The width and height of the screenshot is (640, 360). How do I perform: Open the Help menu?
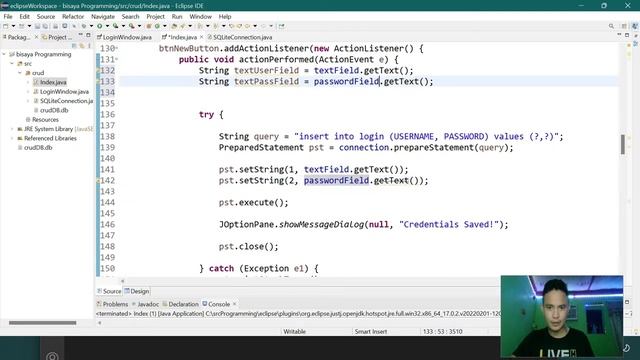pyautogui.click(x=225, y=16)
